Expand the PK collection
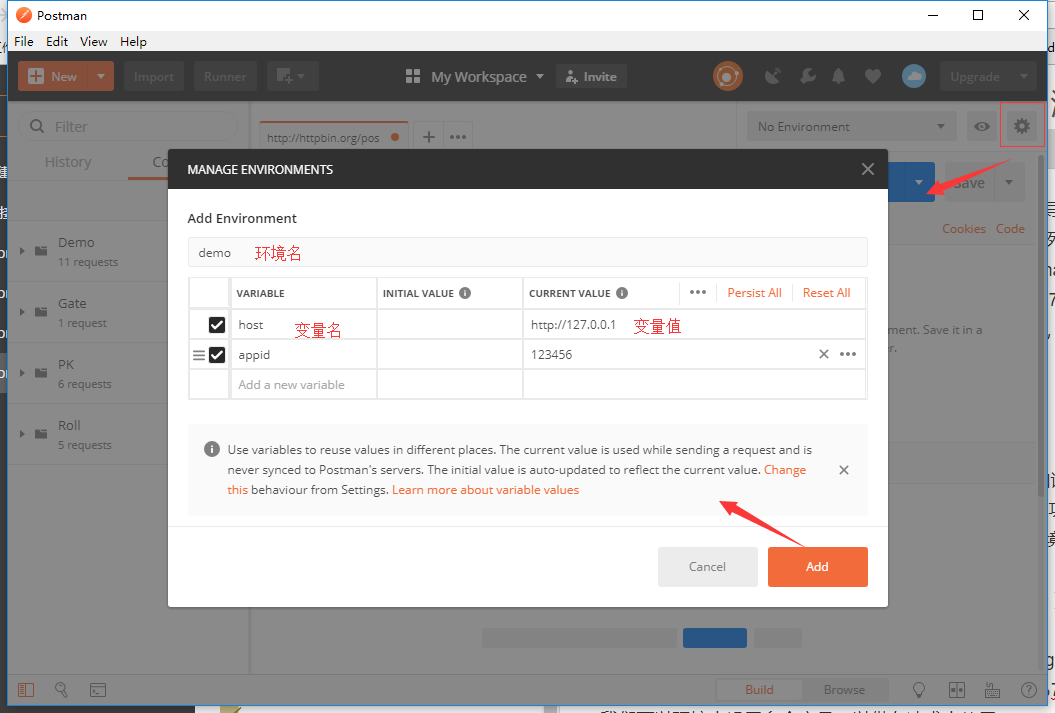This screenshot has height=713, width=1055. [22, 373]
